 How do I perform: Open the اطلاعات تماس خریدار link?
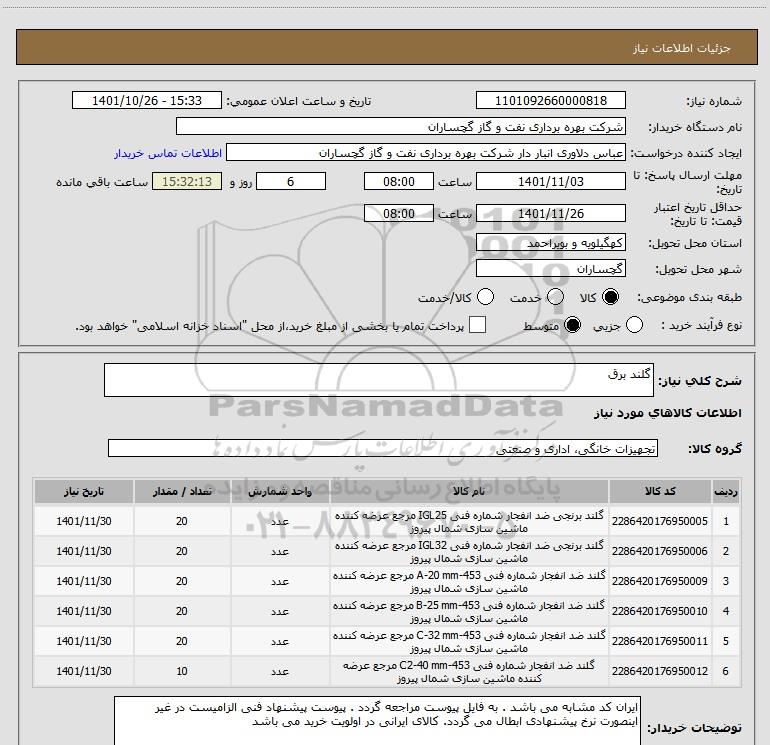pos(168,153)
